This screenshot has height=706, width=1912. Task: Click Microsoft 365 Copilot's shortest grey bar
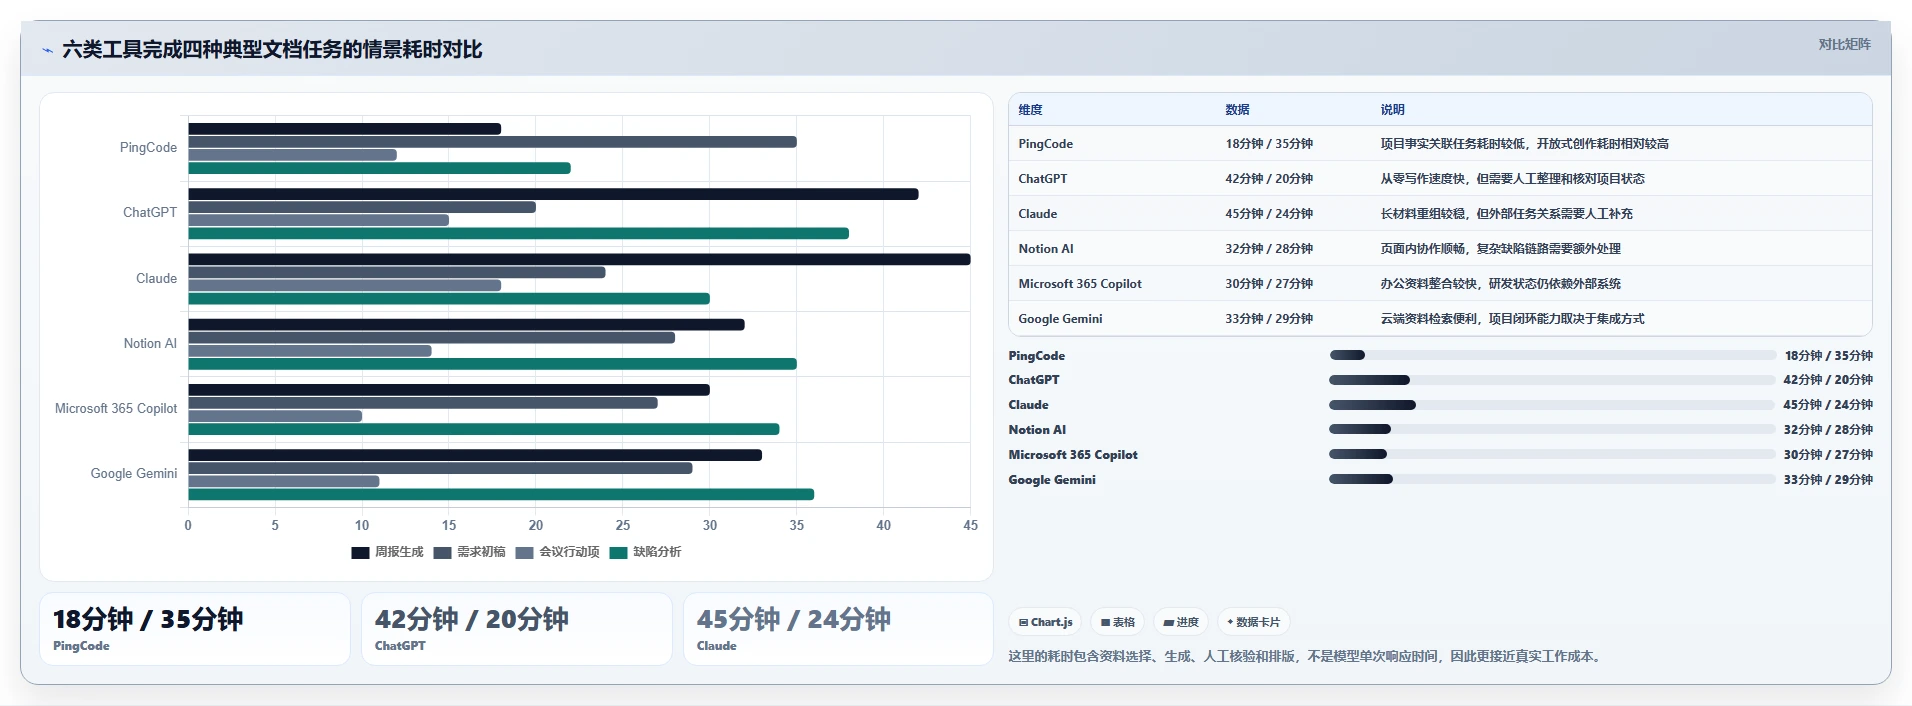click(275, 416)
